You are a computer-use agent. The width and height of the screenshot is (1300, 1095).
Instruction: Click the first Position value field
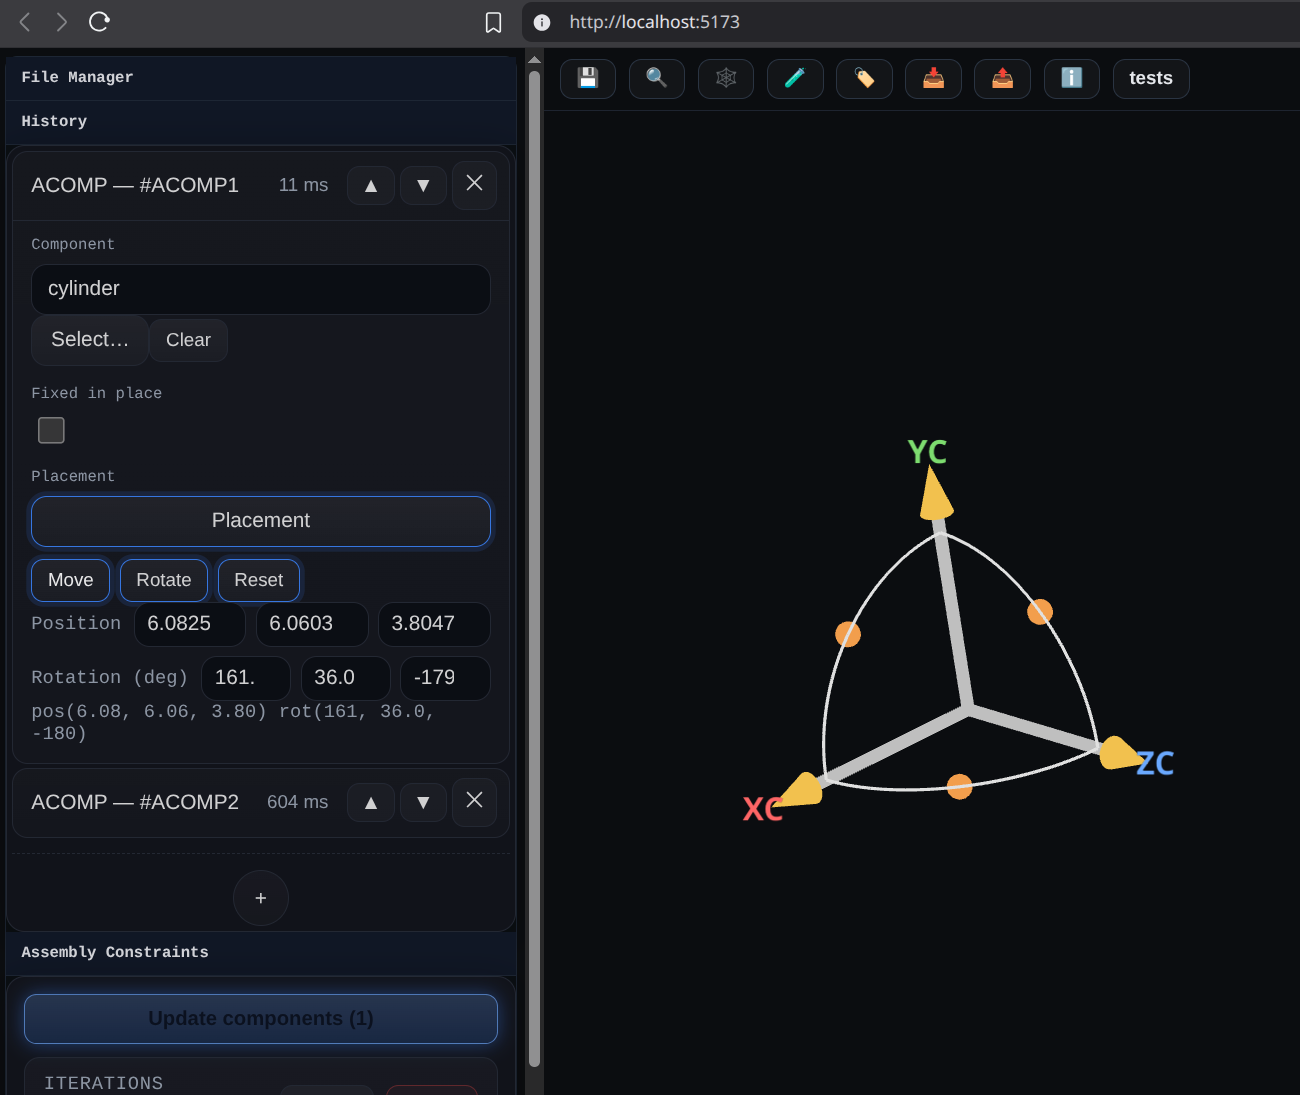click(189, 624)
